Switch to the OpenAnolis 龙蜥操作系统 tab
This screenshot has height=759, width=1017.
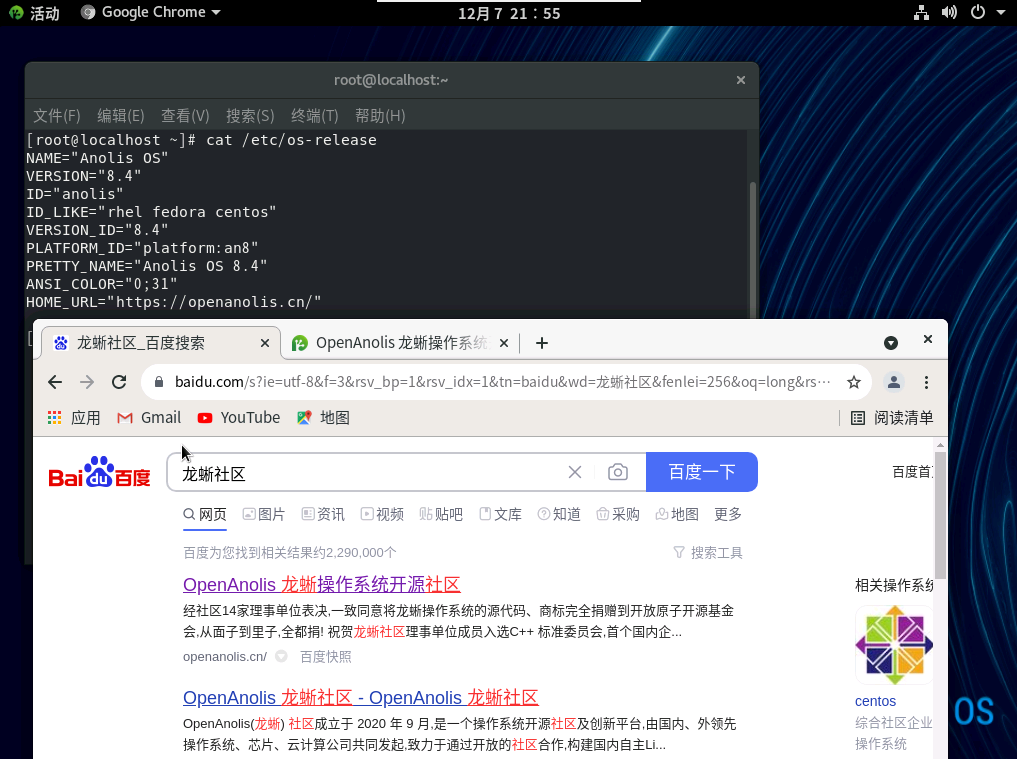(x=400, y=343)
